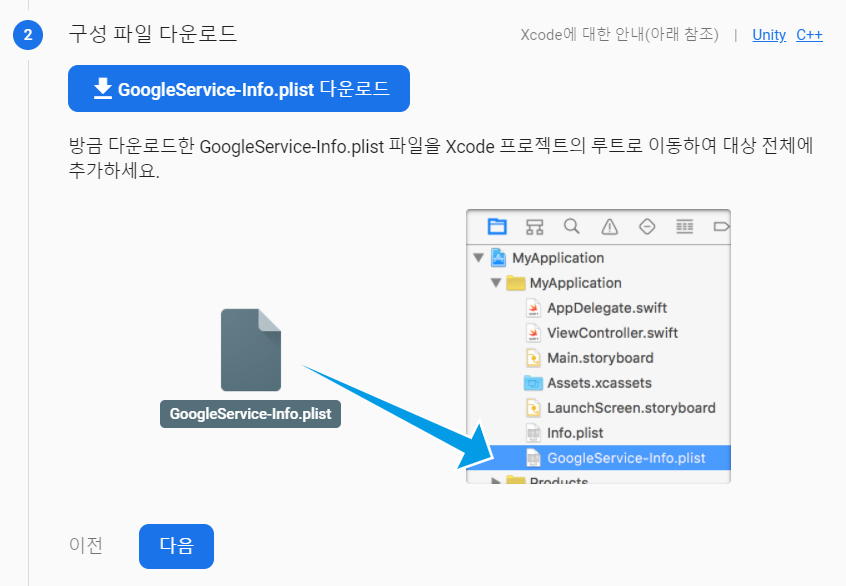Click the gray plist file illustration icon

[x=251, y=350]
